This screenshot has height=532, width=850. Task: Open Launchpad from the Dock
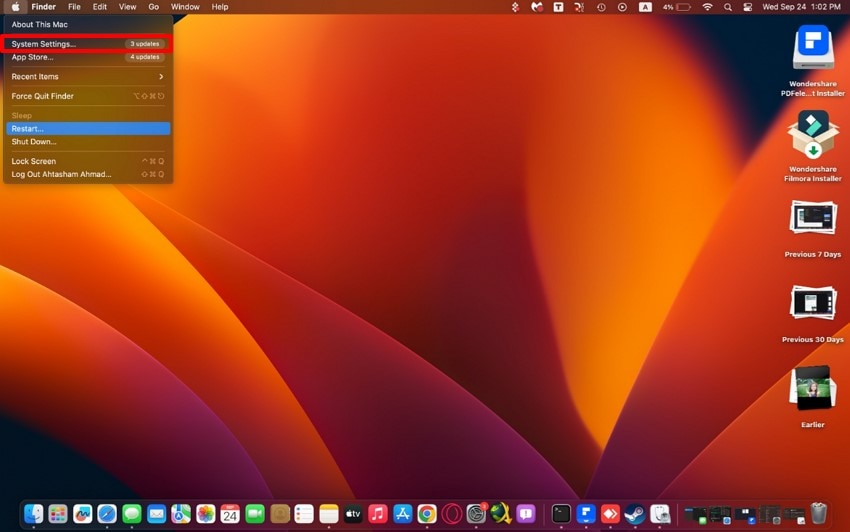click(57, 514)
